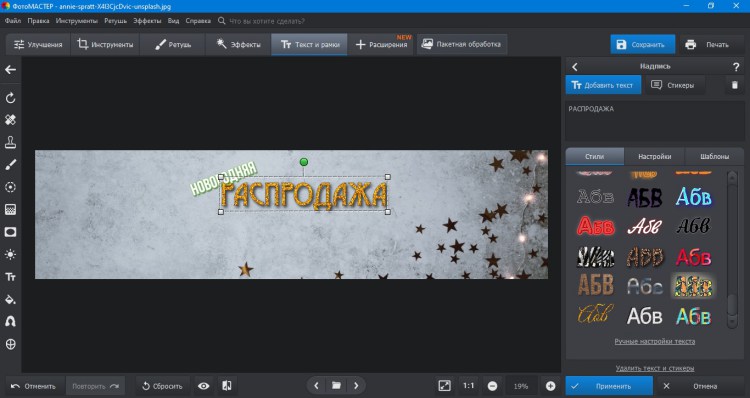Open the Вид menu
The height and width of the screenshot is (398, 750).
(174, 21)
